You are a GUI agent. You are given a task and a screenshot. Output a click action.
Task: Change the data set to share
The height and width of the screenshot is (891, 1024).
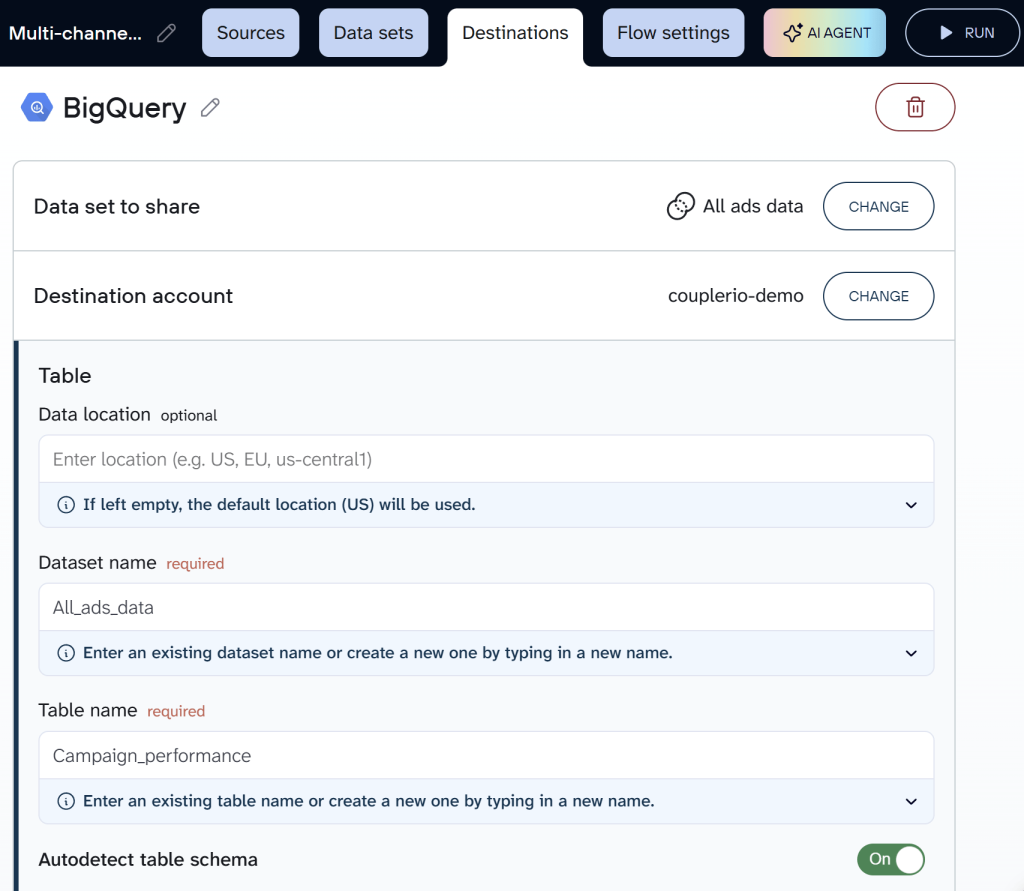878,206
